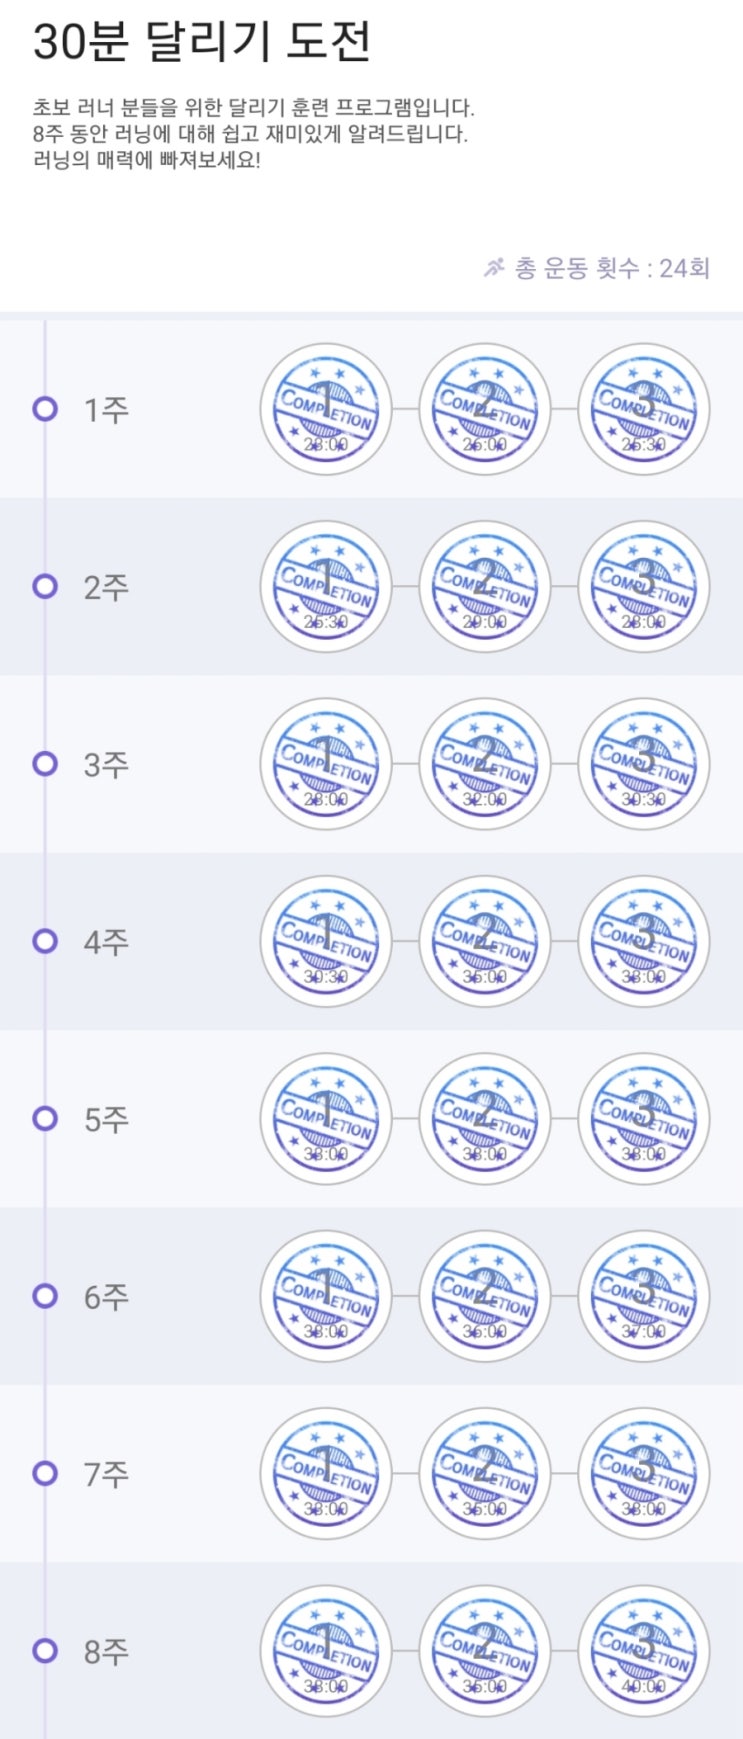
Task: Click week 3 session 3 completion badge
Action: click(x=644, y=764)
